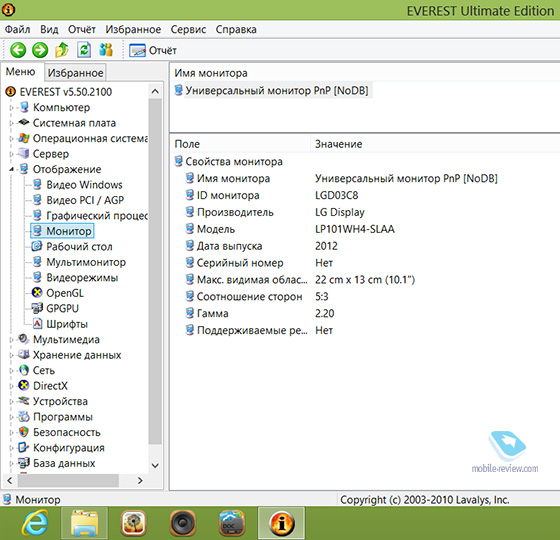Viewport: 560px width, 540px height.
Task: Switch to the Меню tab
Action: pos(21,72)
